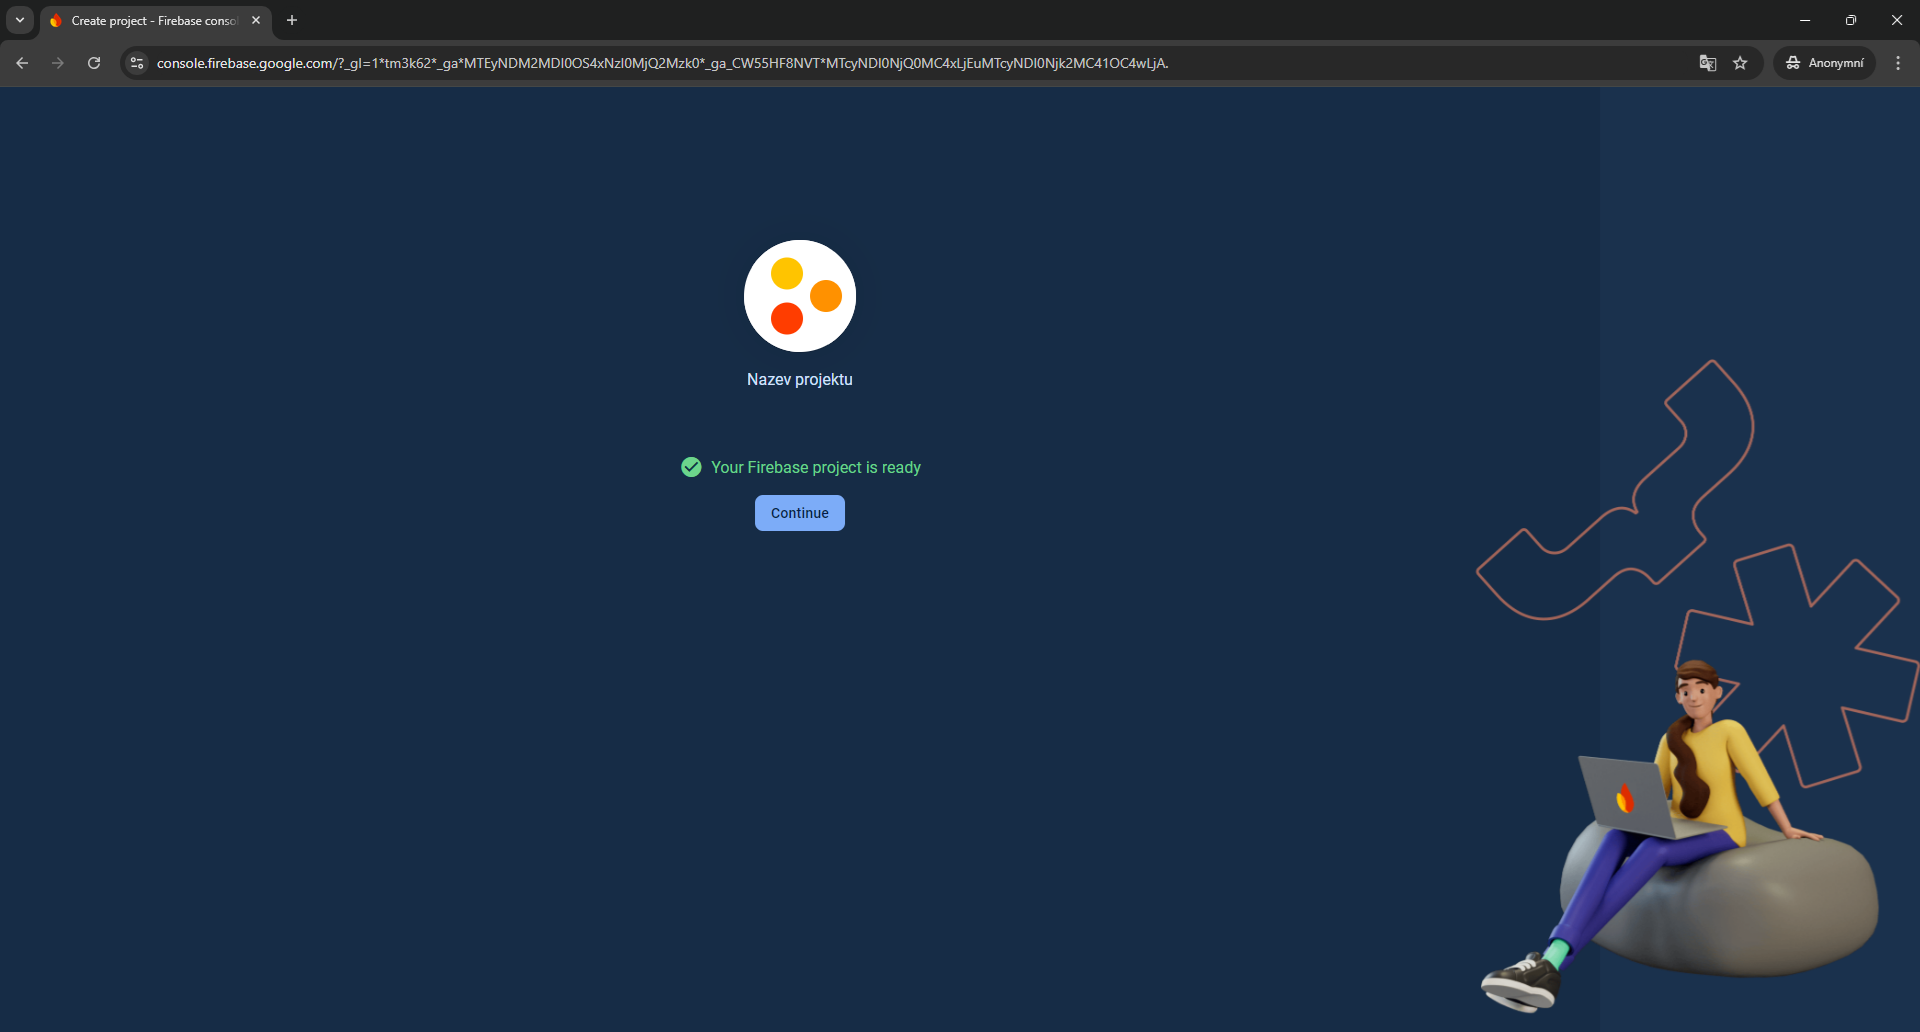The height and width of the screenshot is (1032, 1920).
Task: Click the Continue button
Action: pyautogui.click(x=799, y=513)
